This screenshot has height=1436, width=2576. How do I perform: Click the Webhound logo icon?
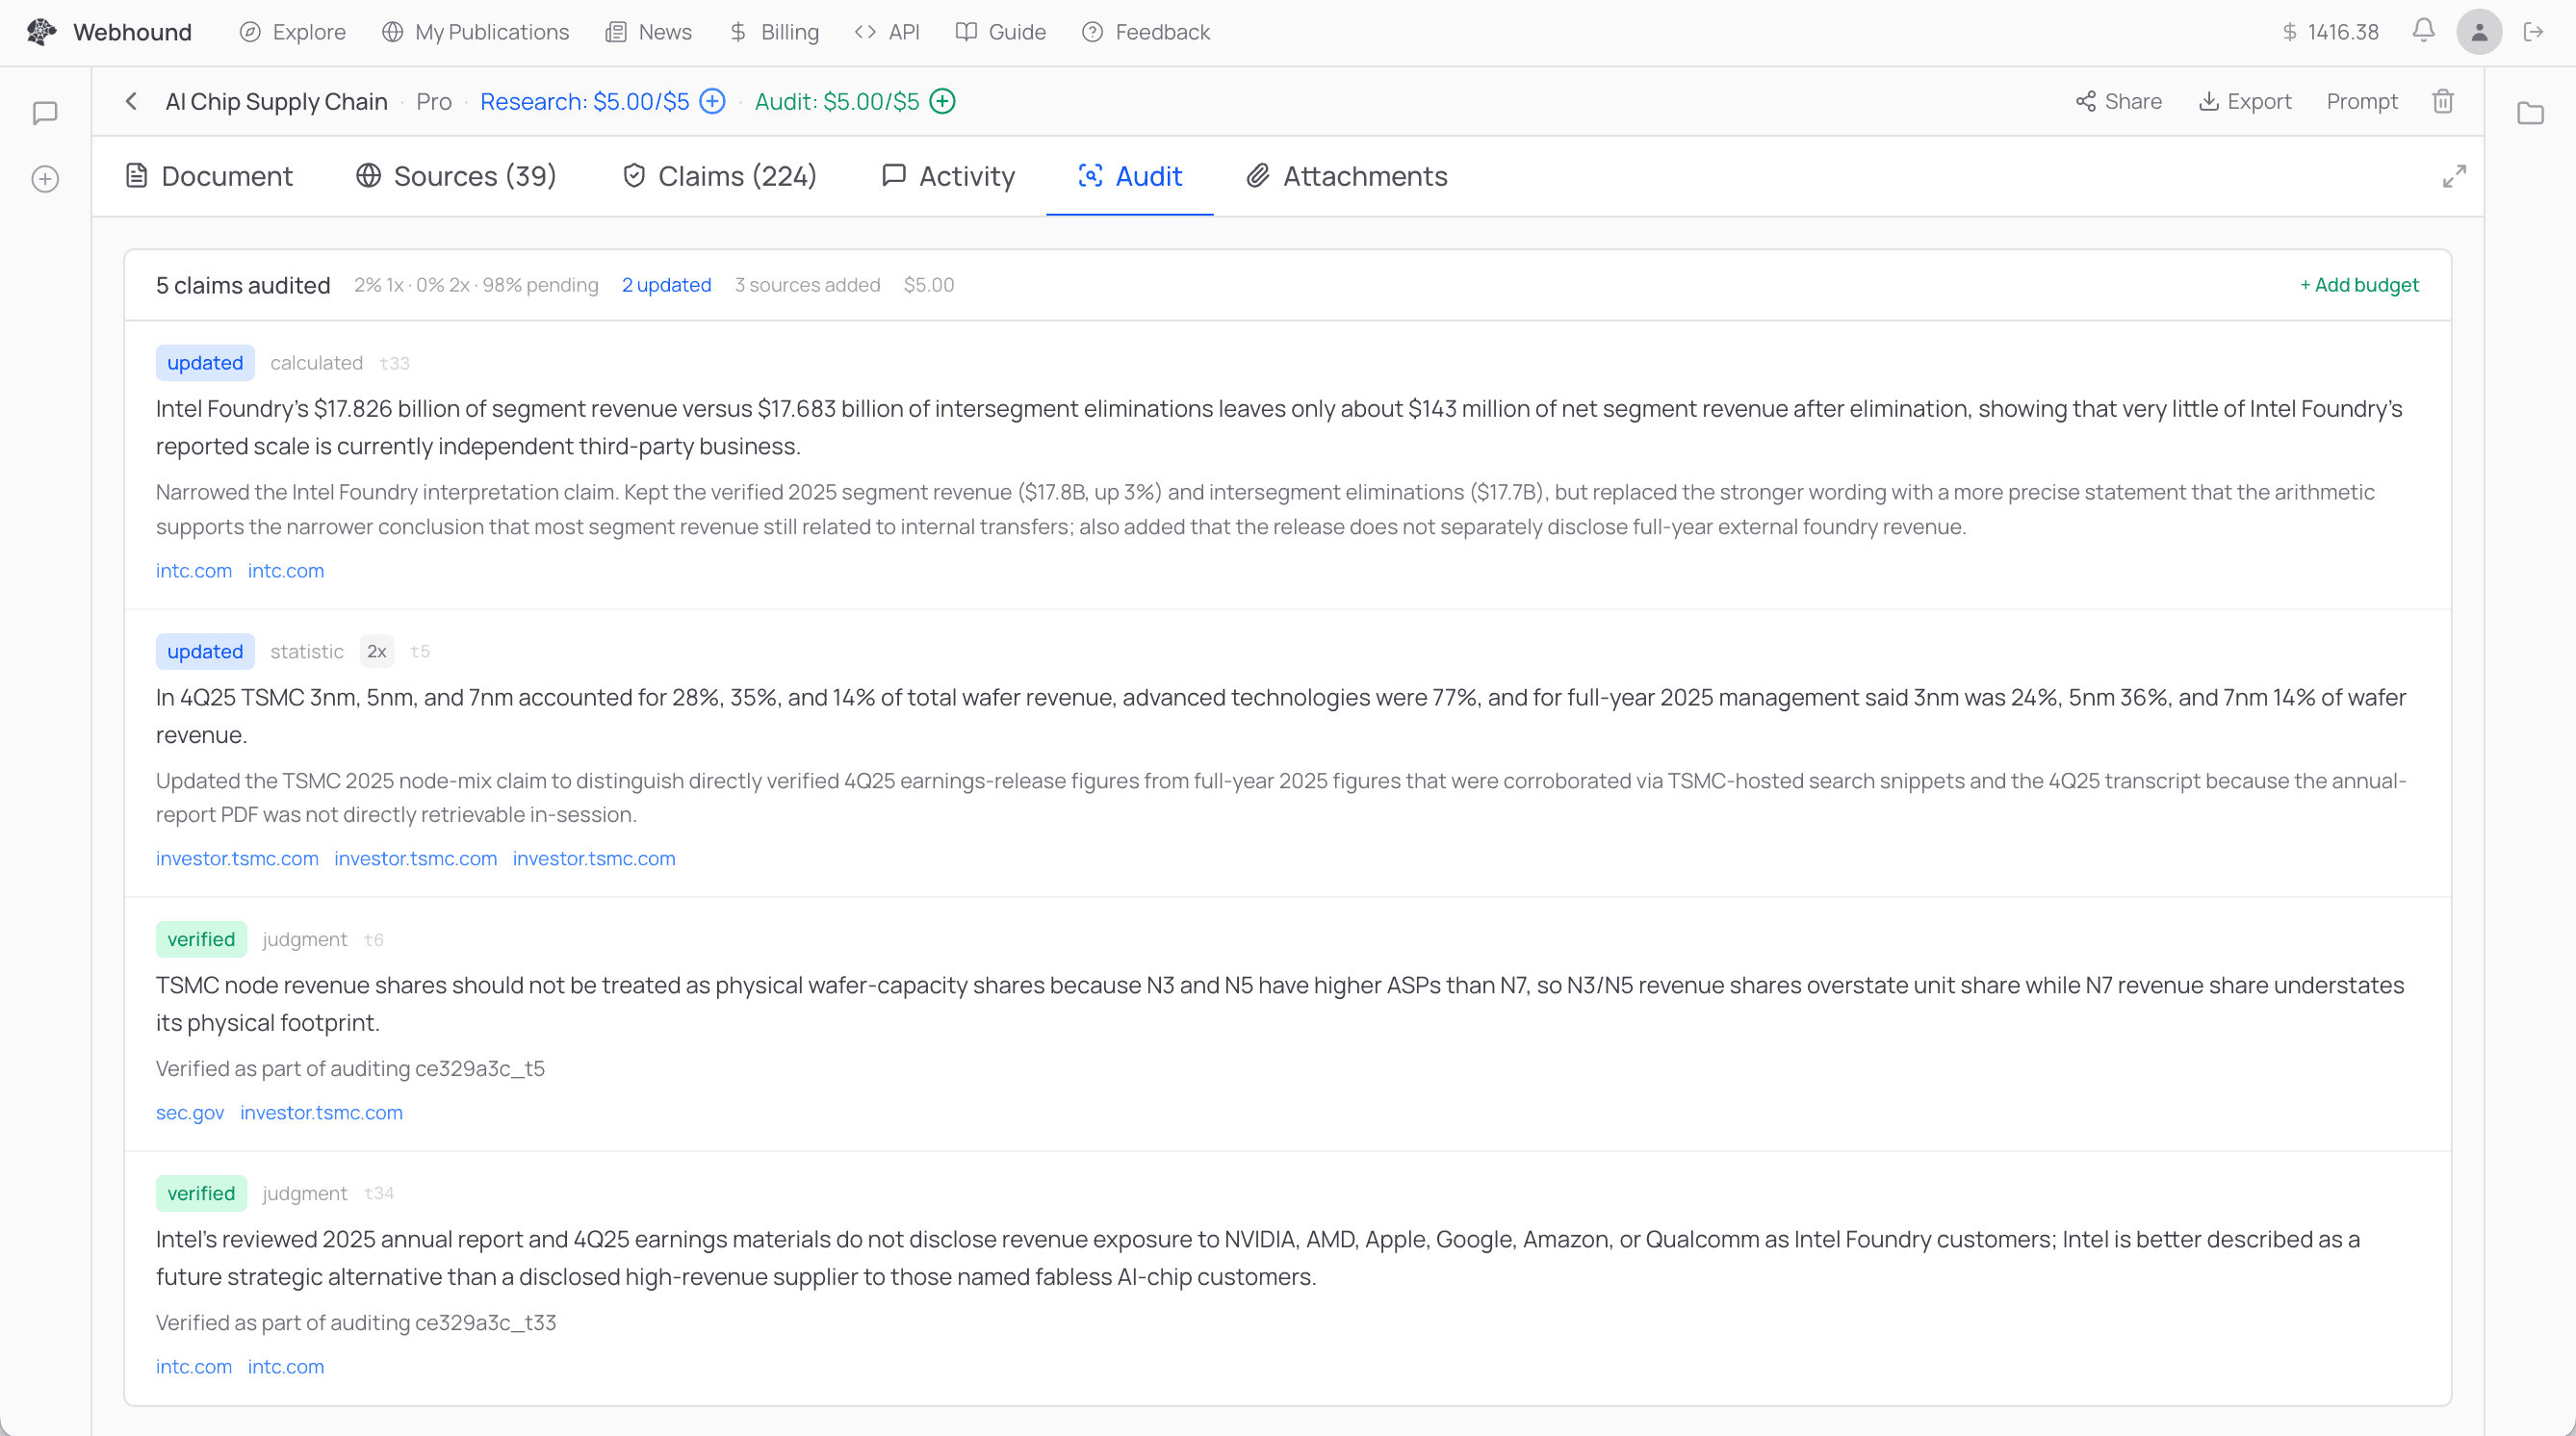coord(41,31)
